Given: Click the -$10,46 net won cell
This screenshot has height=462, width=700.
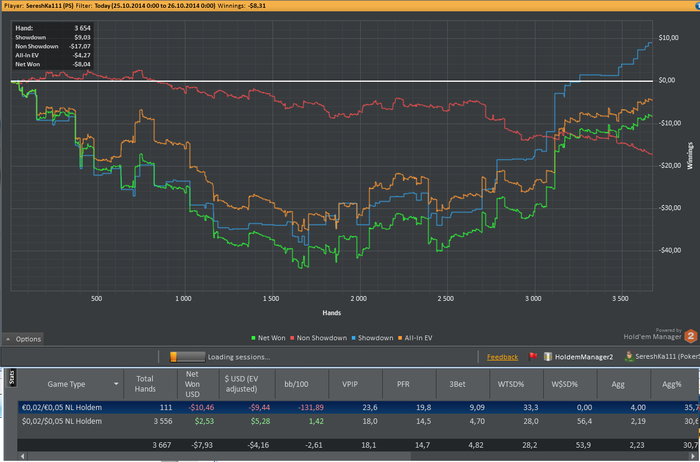Looking at the screenshot, I should tap(201, 407).
